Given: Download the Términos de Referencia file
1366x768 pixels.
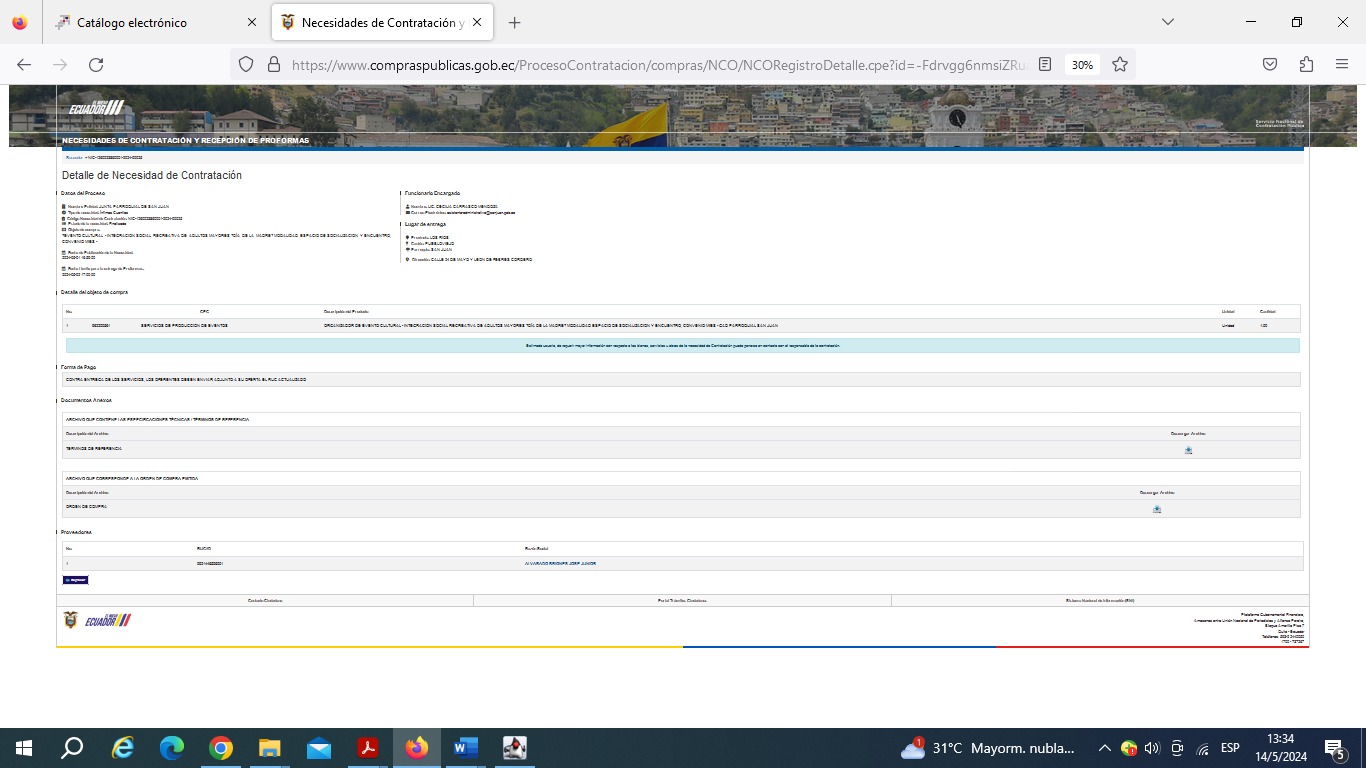Looking at the screenshot, I should click(x=1188, y=450).
